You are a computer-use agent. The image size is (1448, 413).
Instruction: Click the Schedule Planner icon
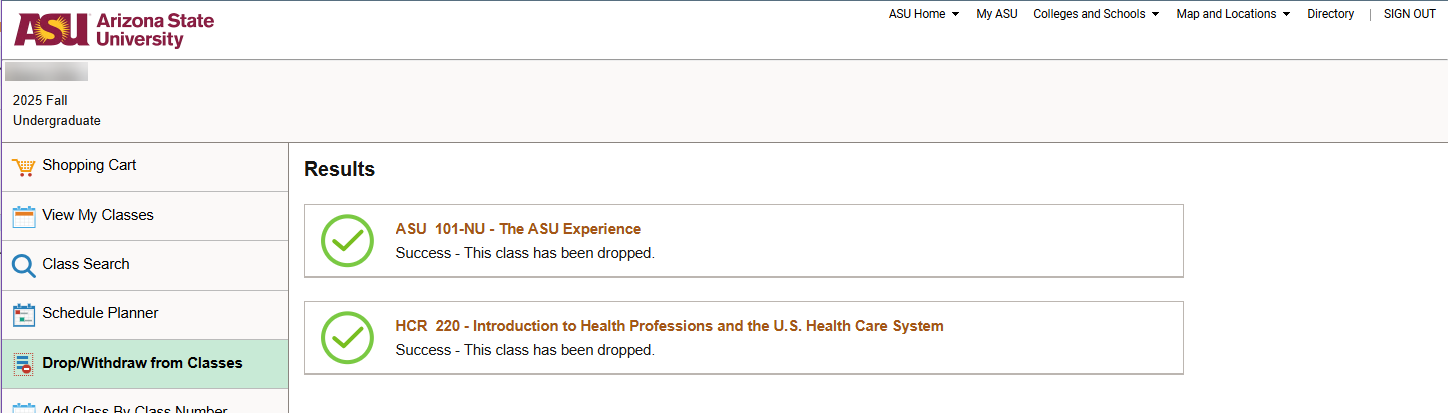(x=24, y=315)
